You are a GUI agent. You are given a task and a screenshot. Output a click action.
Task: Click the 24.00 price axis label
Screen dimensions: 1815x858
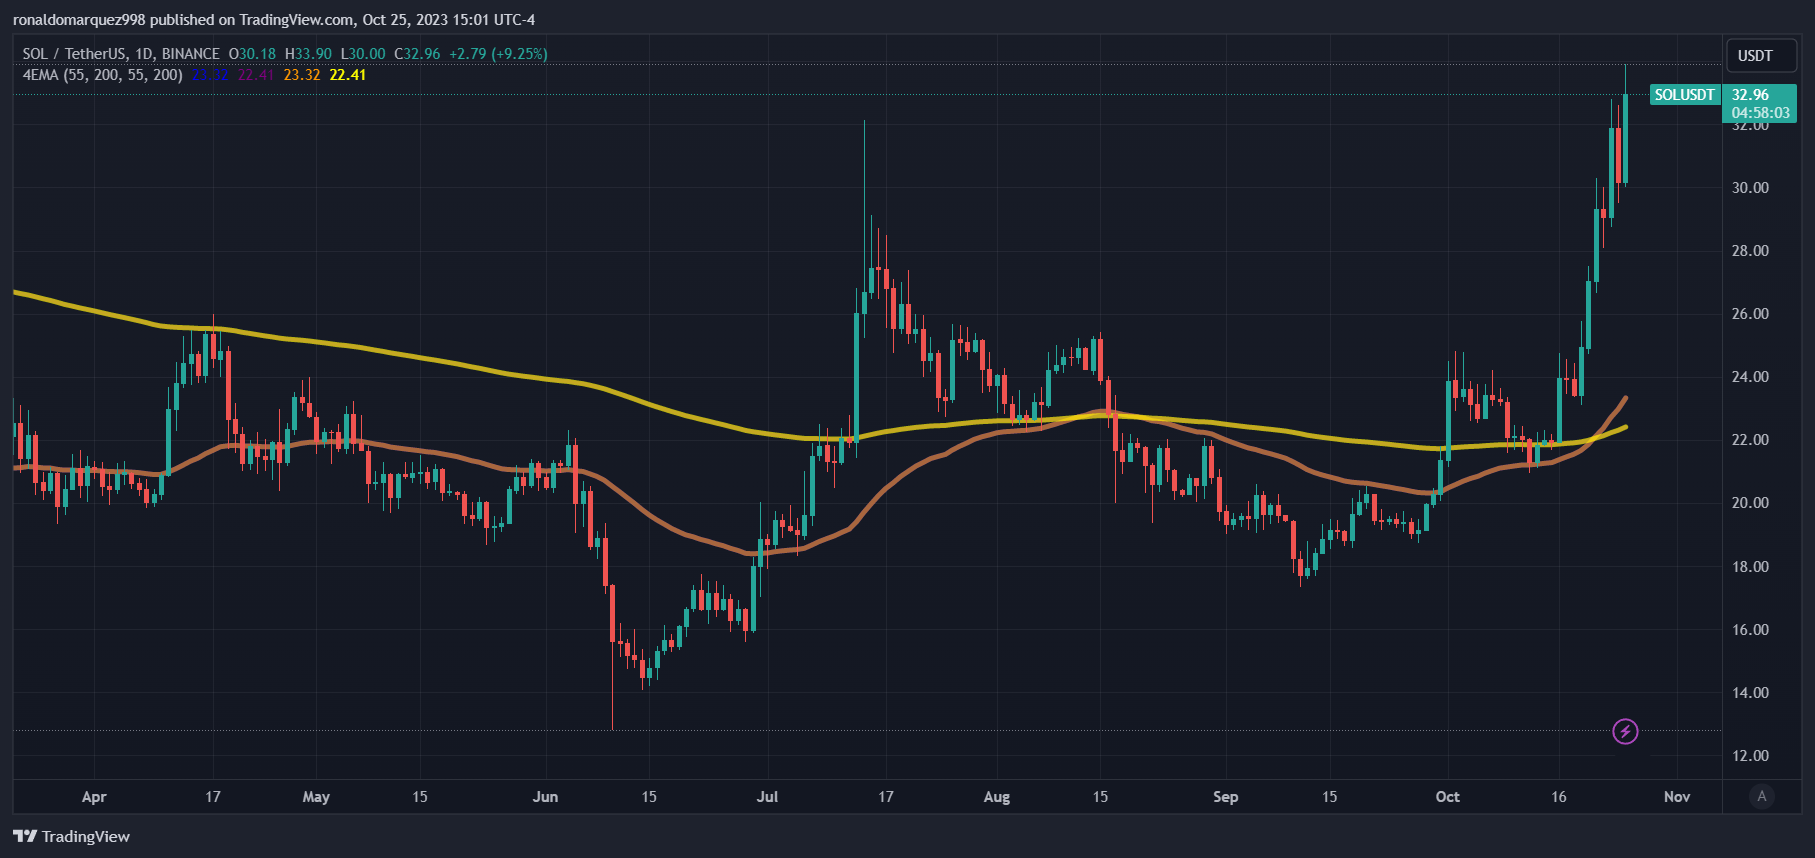tap(1750, 377)
